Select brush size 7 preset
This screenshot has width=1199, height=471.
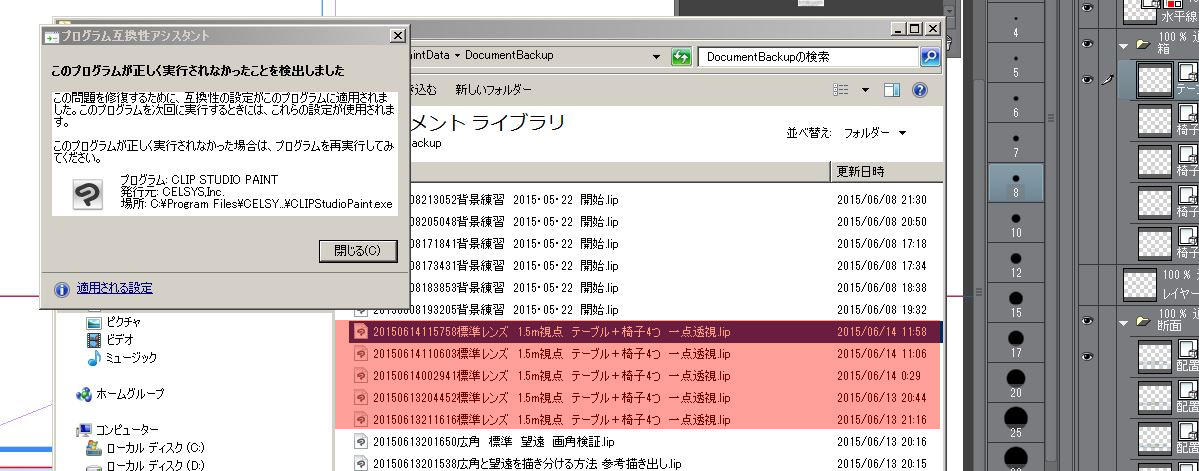coord(1015,144)
